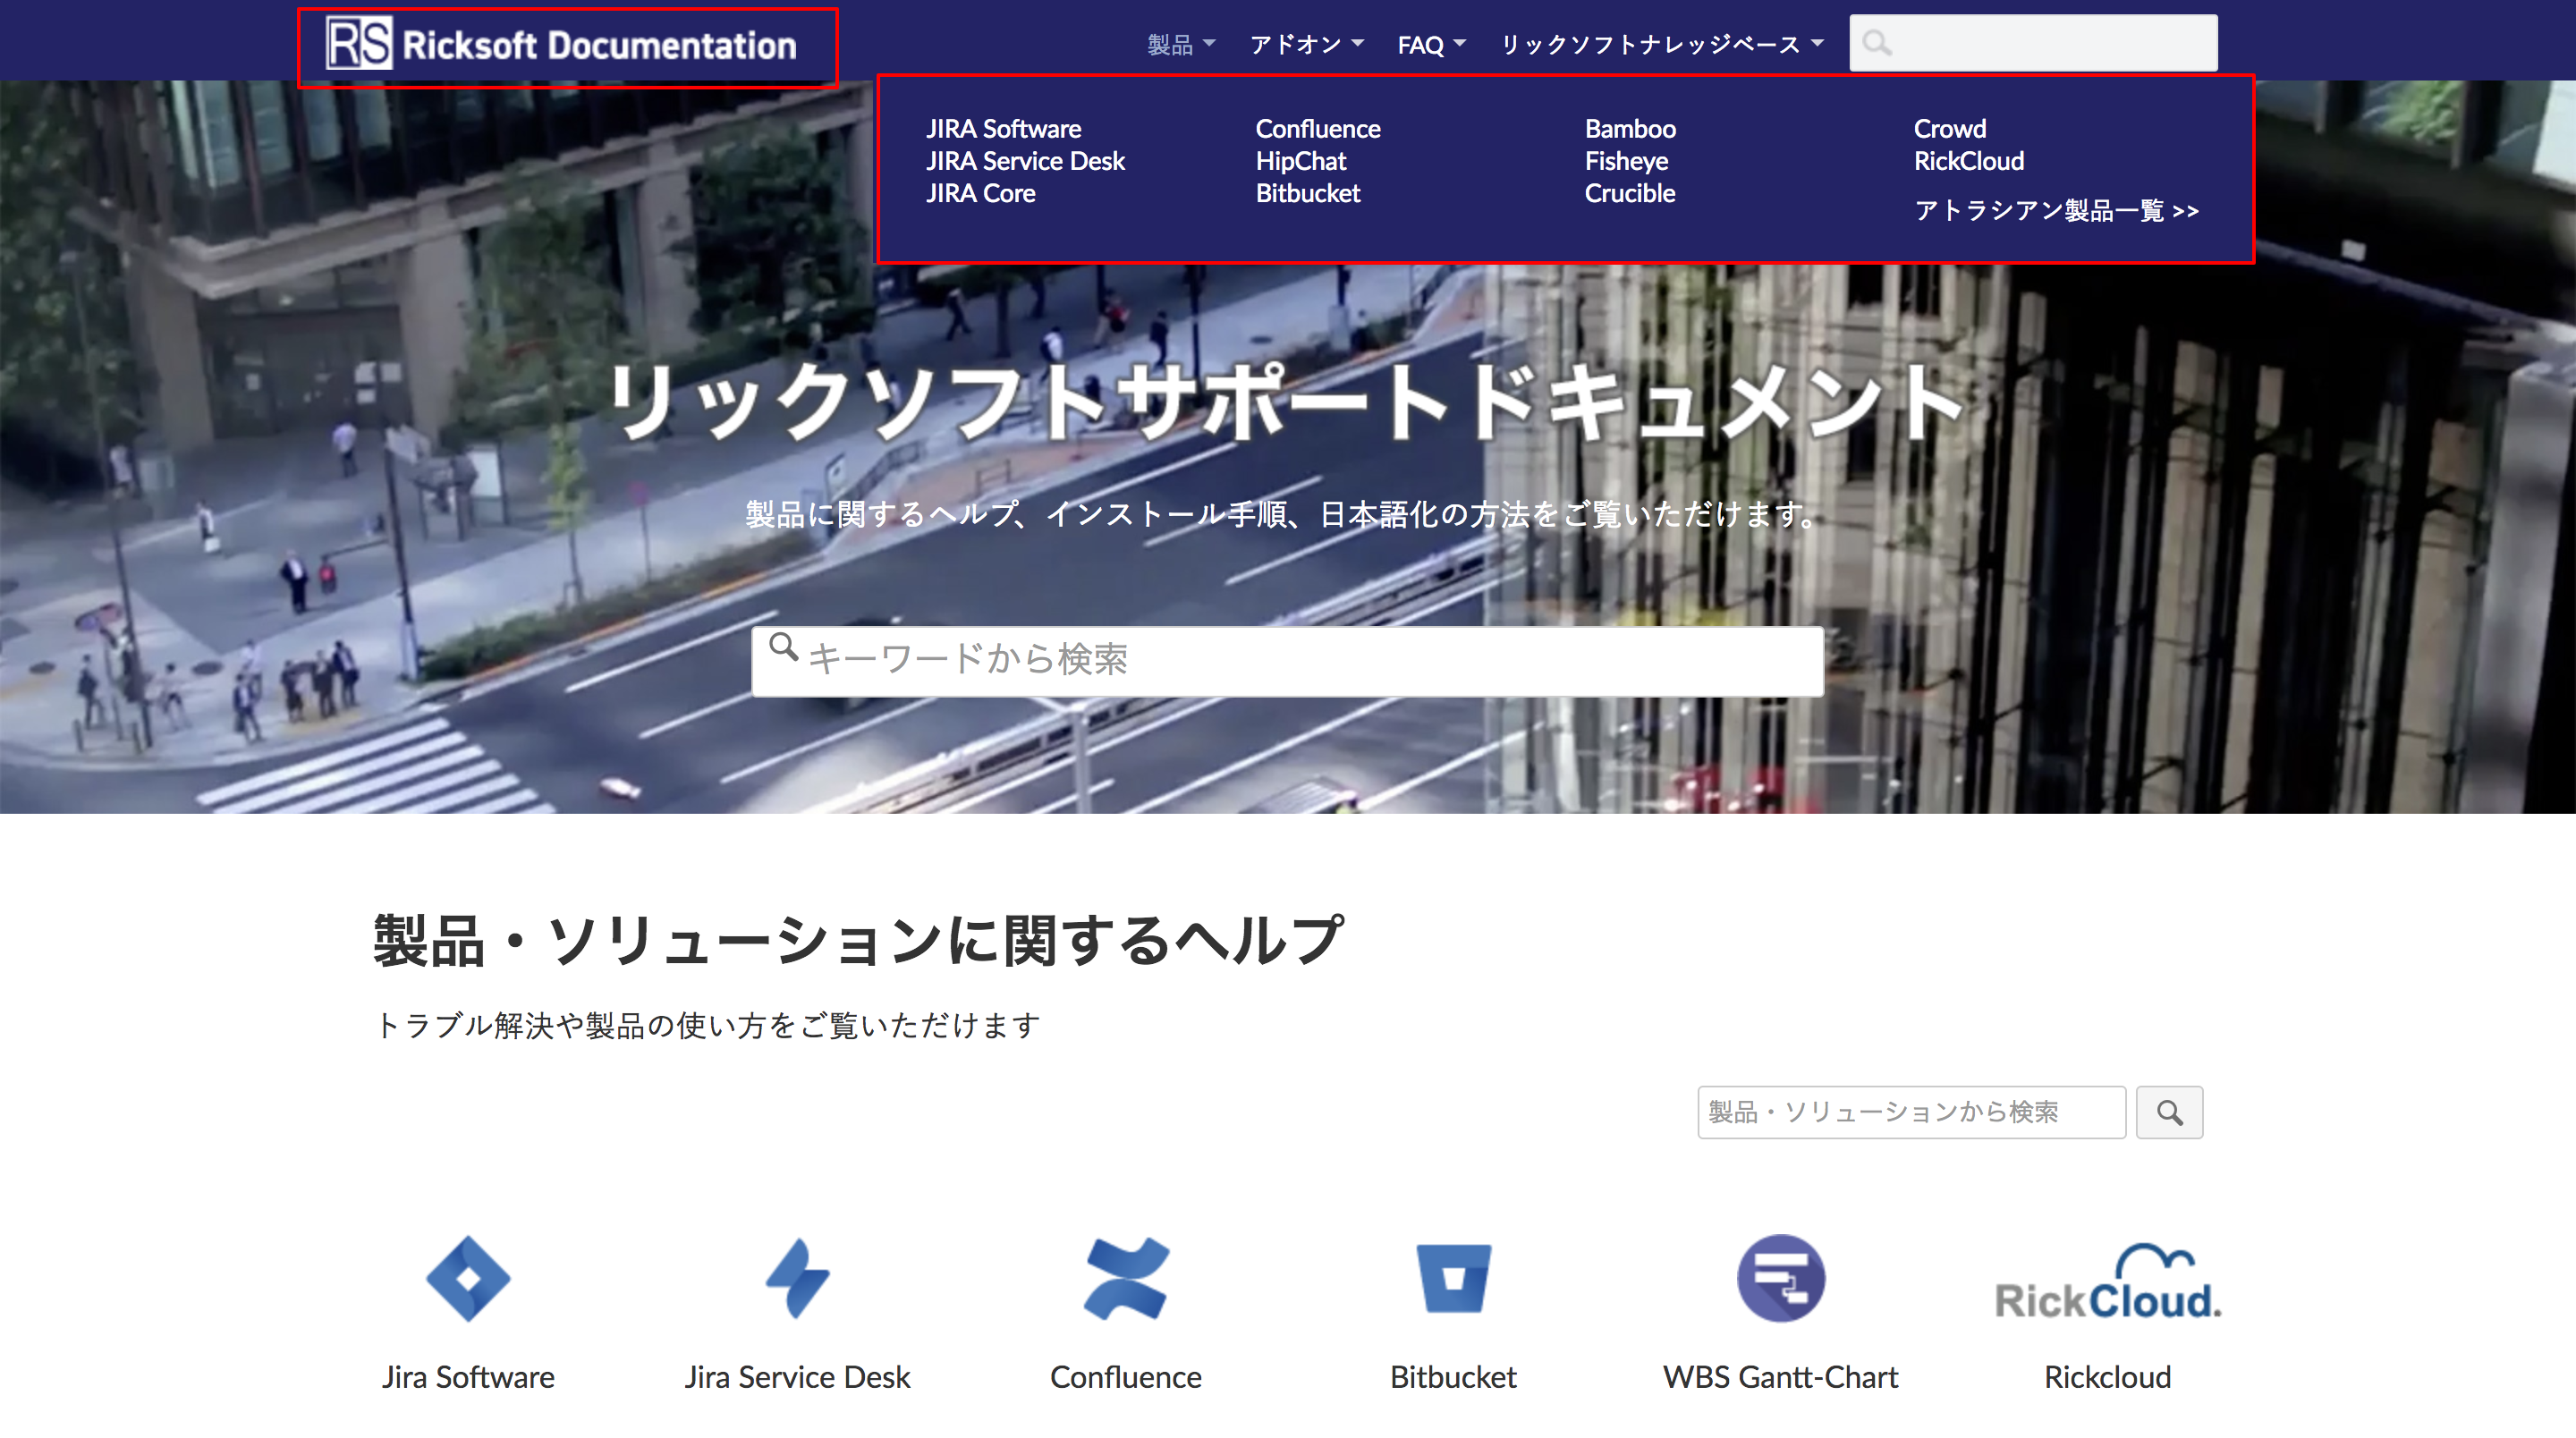The image size is (2576, 1438).
Task: Open the Jira Service Desk text link
Action: pyautogui.click(x=797, y=1377)
